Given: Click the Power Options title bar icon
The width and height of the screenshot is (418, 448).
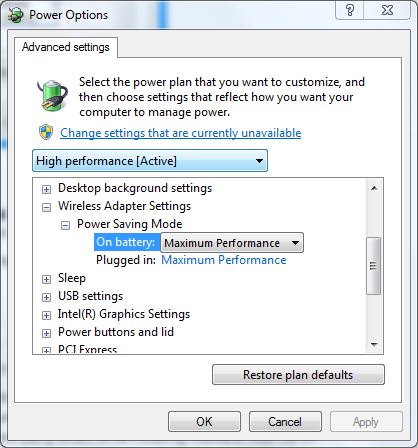Looking at the screenshot, I should [x=16, y=15].
